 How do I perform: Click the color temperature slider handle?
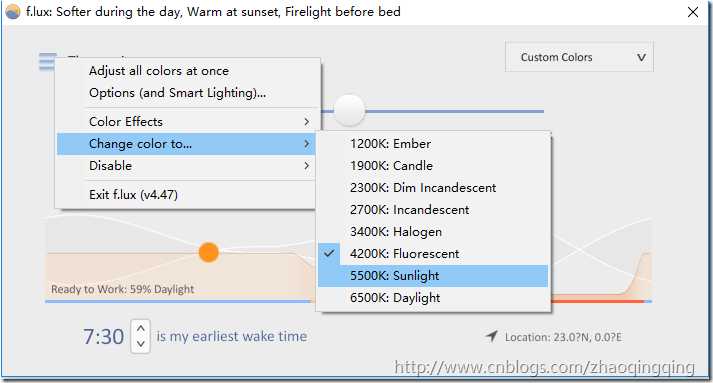tap(349, 110)
